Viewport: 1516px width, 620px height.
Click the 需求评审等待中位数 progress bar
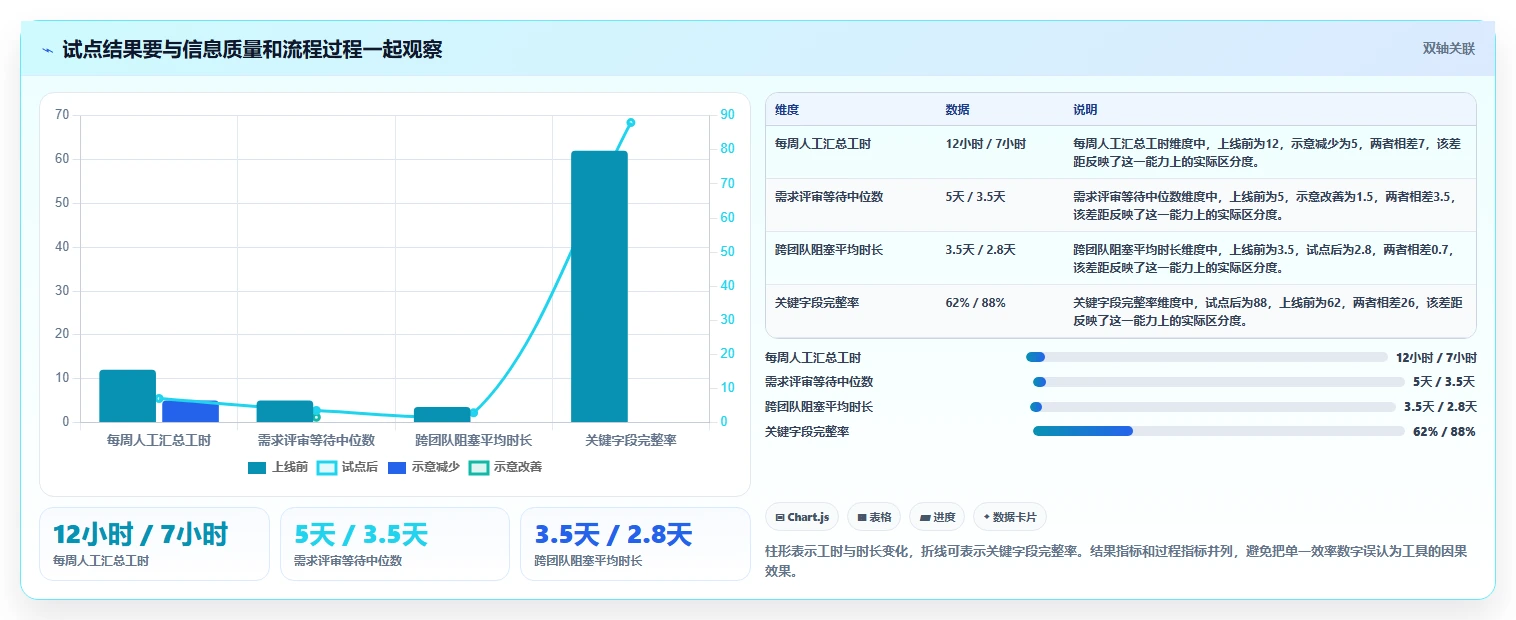point(1219,382)
